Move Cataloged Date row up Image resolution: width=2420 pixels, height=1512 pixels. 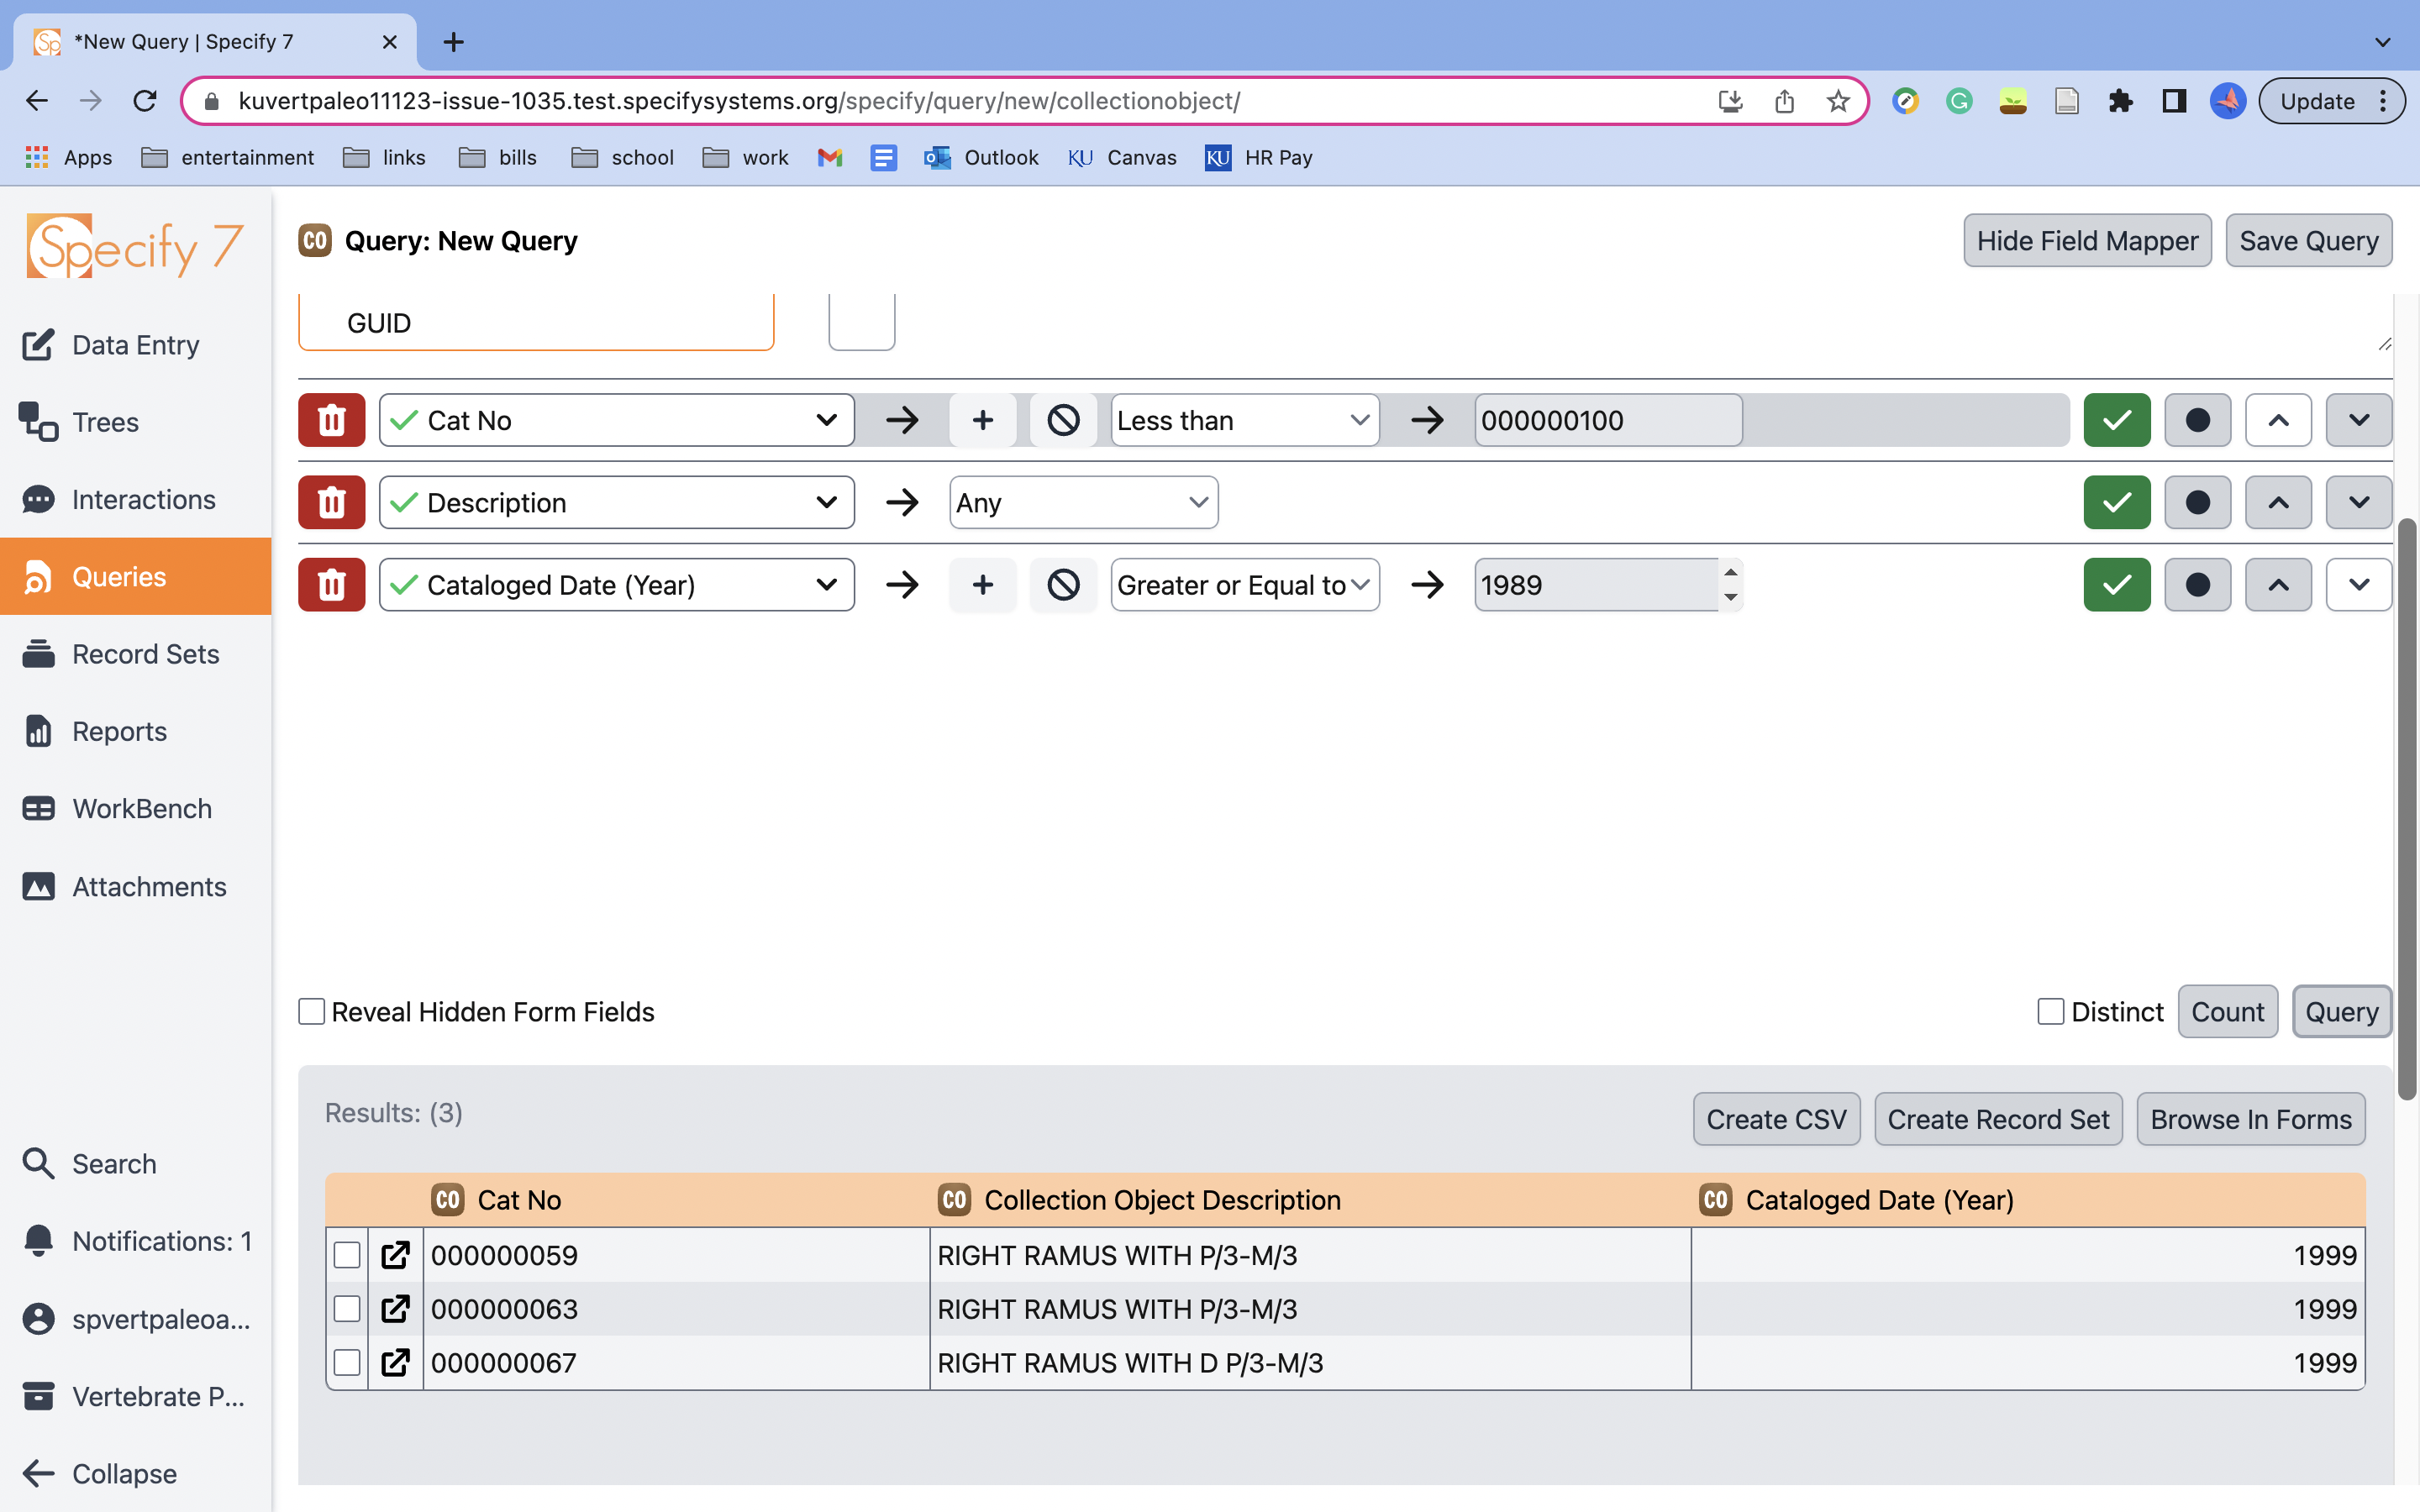tap(2278, 585)
